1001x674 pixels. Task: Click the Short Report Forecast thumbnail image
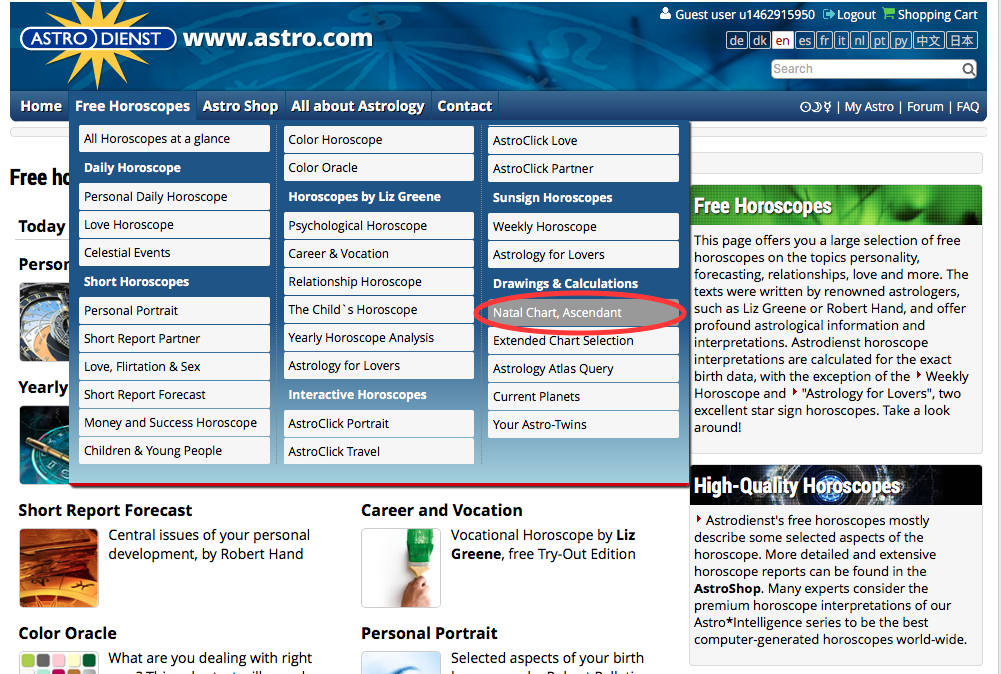click(59, 568)
